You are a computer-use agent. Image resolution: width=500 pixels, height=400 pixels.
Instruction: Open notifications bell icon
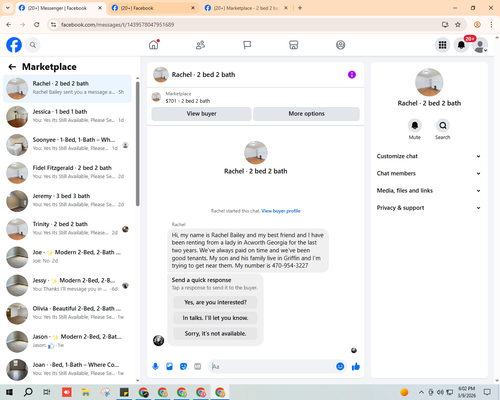[x=461, y=45]
